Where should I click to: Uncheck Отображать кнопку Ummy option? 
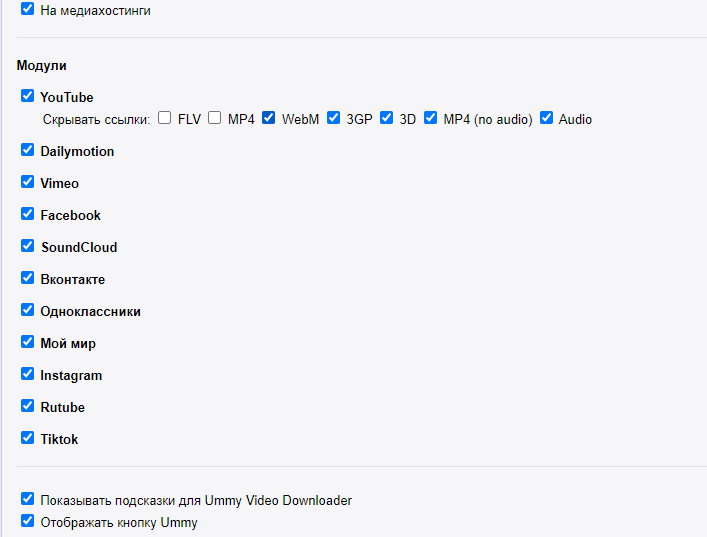click(28, 521)
